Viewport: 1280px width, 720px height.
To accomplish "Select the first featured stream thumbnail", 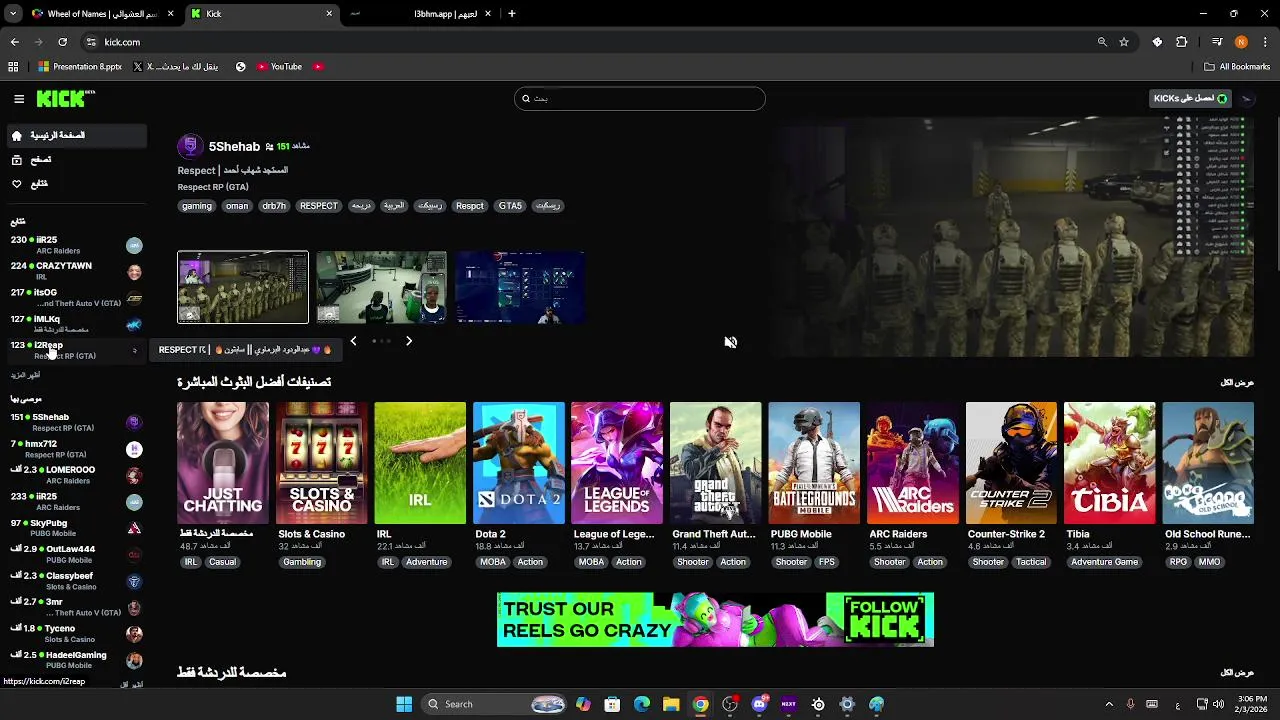I will 243,287.
